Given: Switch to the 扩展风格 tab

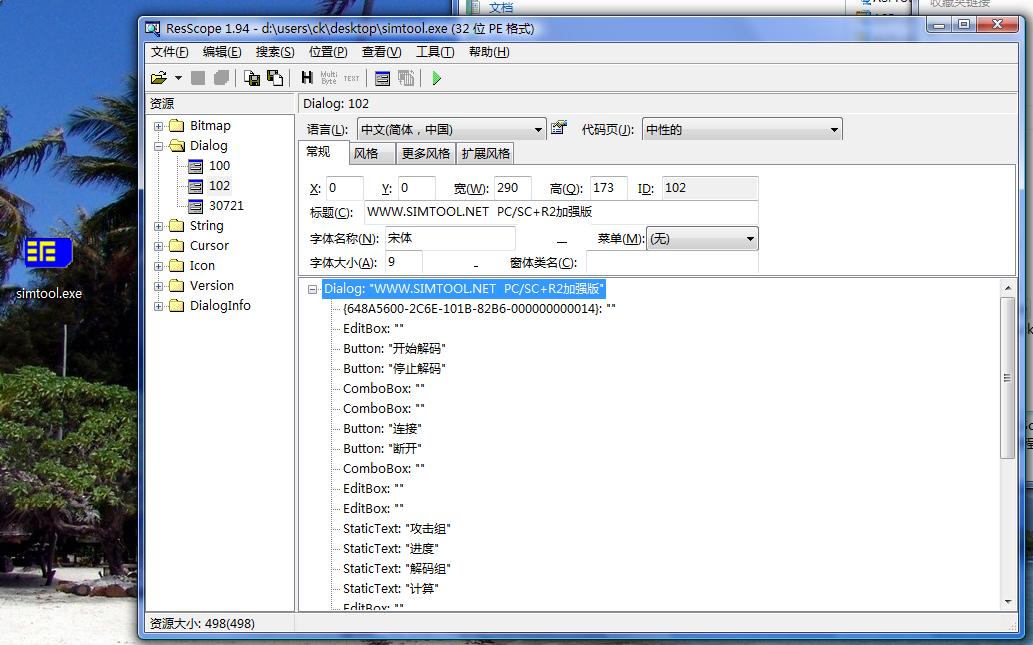Looking at the screenshot, I should coord(486,154).
